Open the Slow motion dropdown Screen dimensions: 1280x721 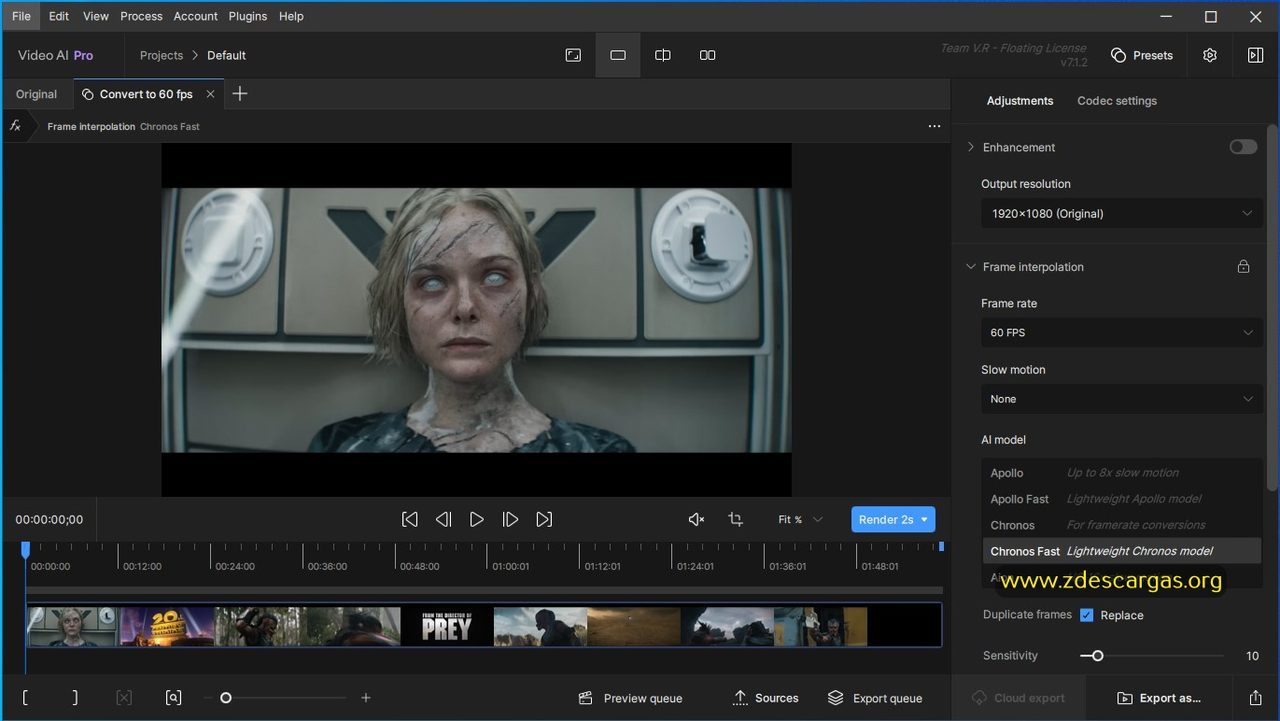[1122, 399]
